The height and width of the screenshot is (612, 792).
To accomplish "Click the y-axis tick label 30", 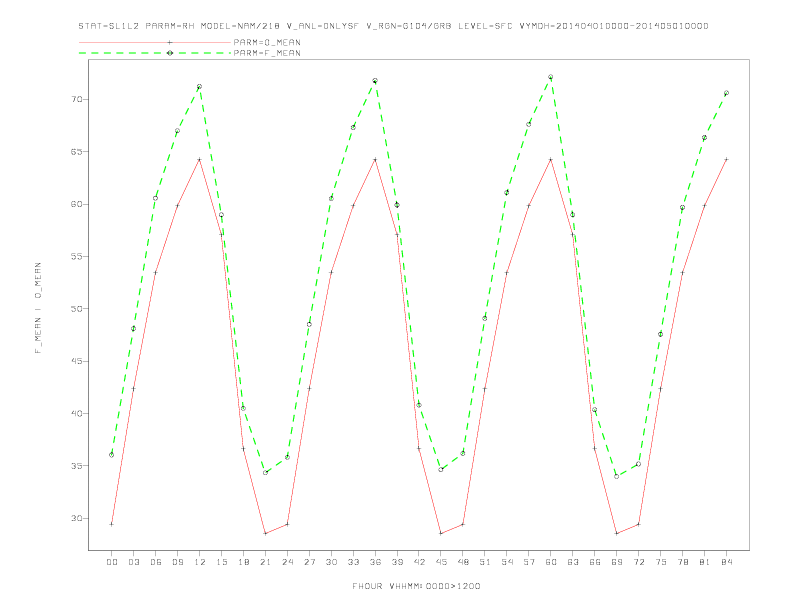I will pyautogui.click(x=76, y=518).
